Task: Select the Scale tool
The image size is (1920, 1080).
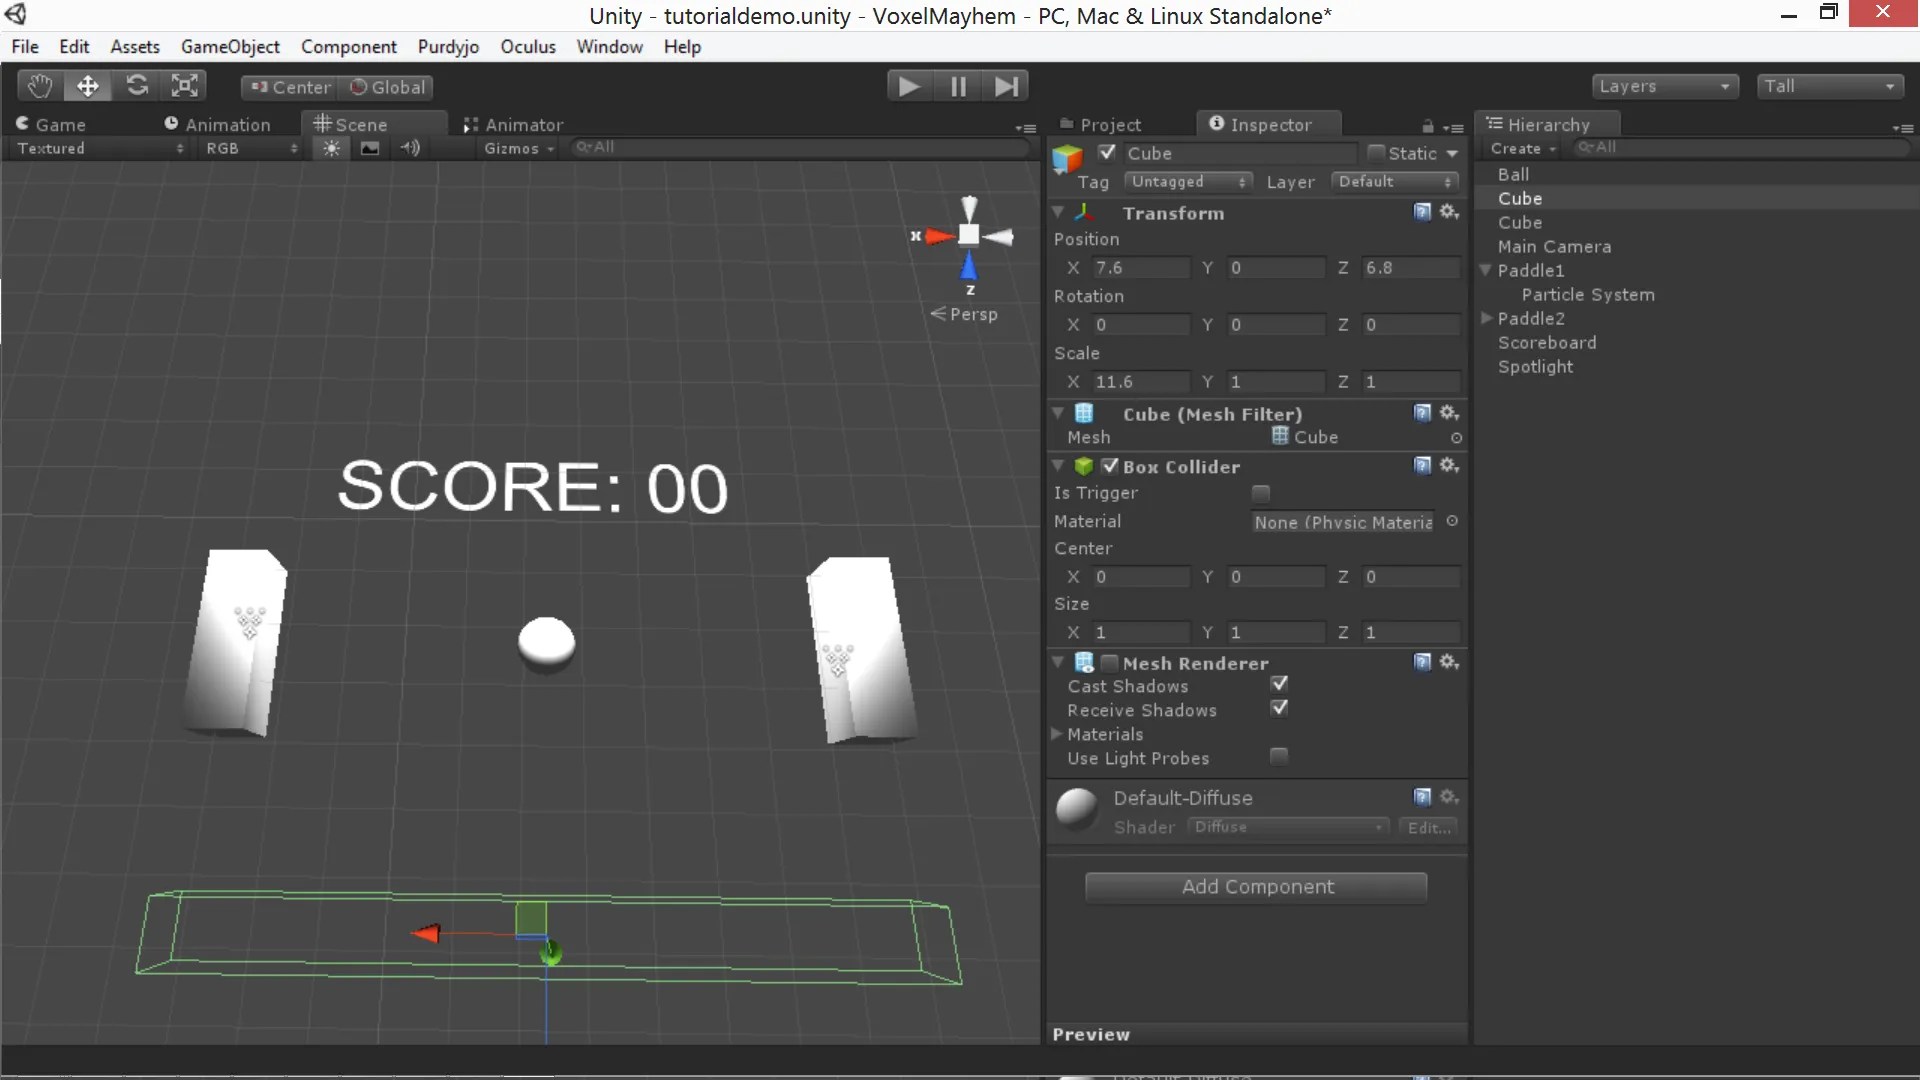Action: 184,85
